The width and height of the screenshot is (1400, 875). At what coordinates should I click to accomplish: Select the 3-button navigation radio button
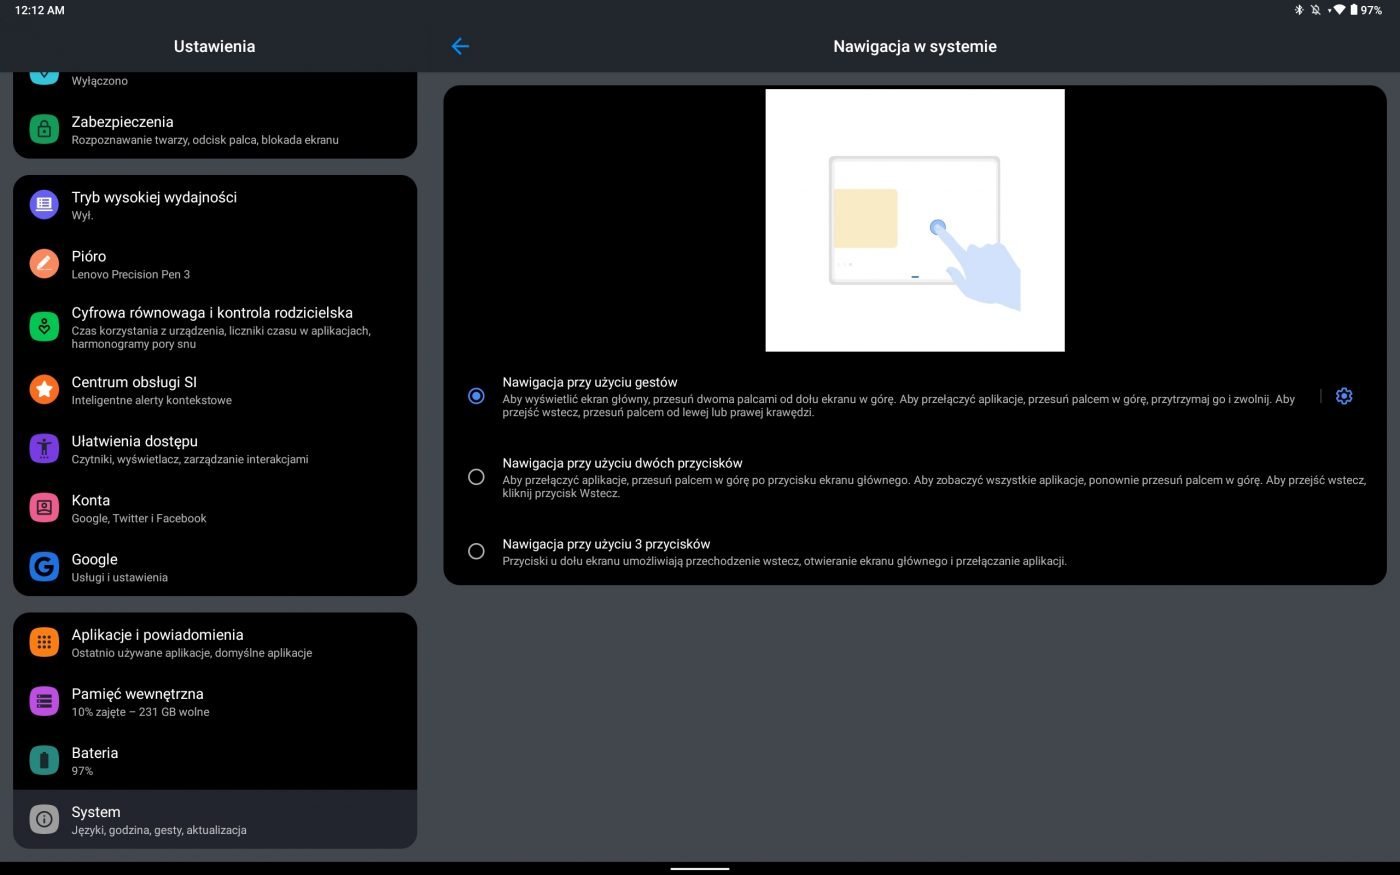tap(477, 551)
